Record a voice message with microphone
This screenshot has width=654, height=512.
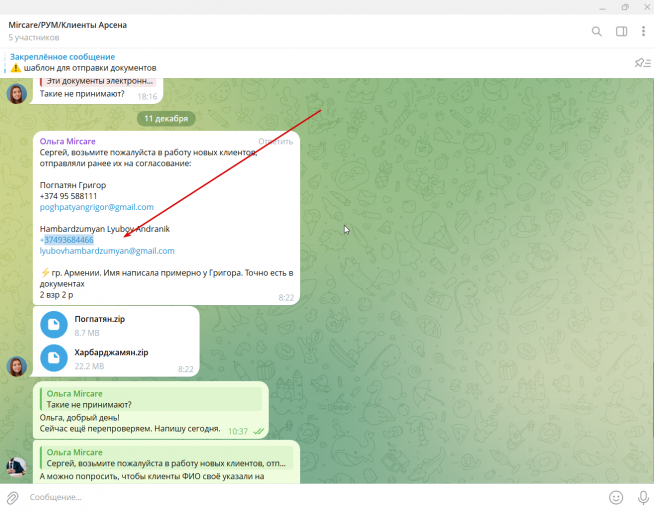(644, 497)
